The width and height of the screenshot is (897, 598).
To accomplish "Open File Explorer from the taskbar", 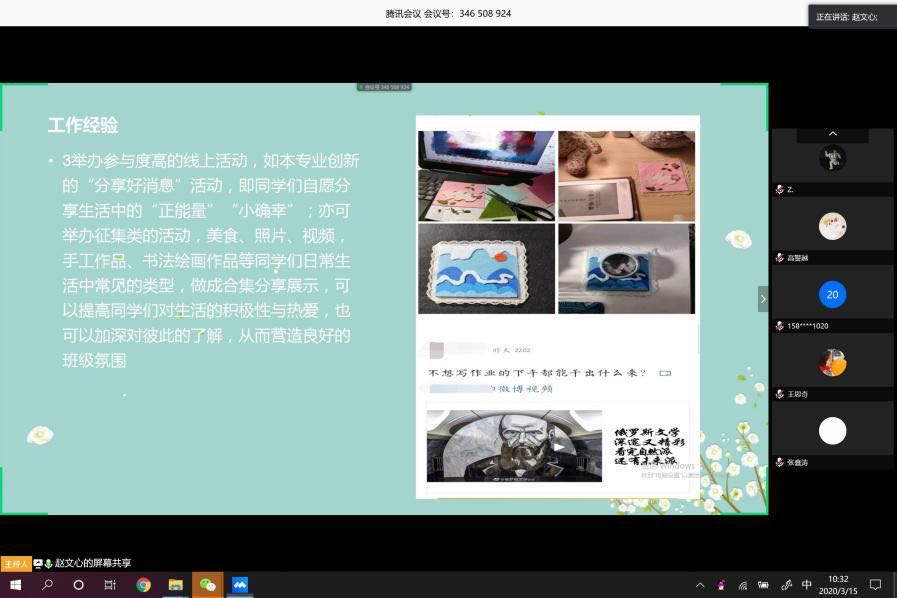I will pyautogui.click(x=175, y=585).
